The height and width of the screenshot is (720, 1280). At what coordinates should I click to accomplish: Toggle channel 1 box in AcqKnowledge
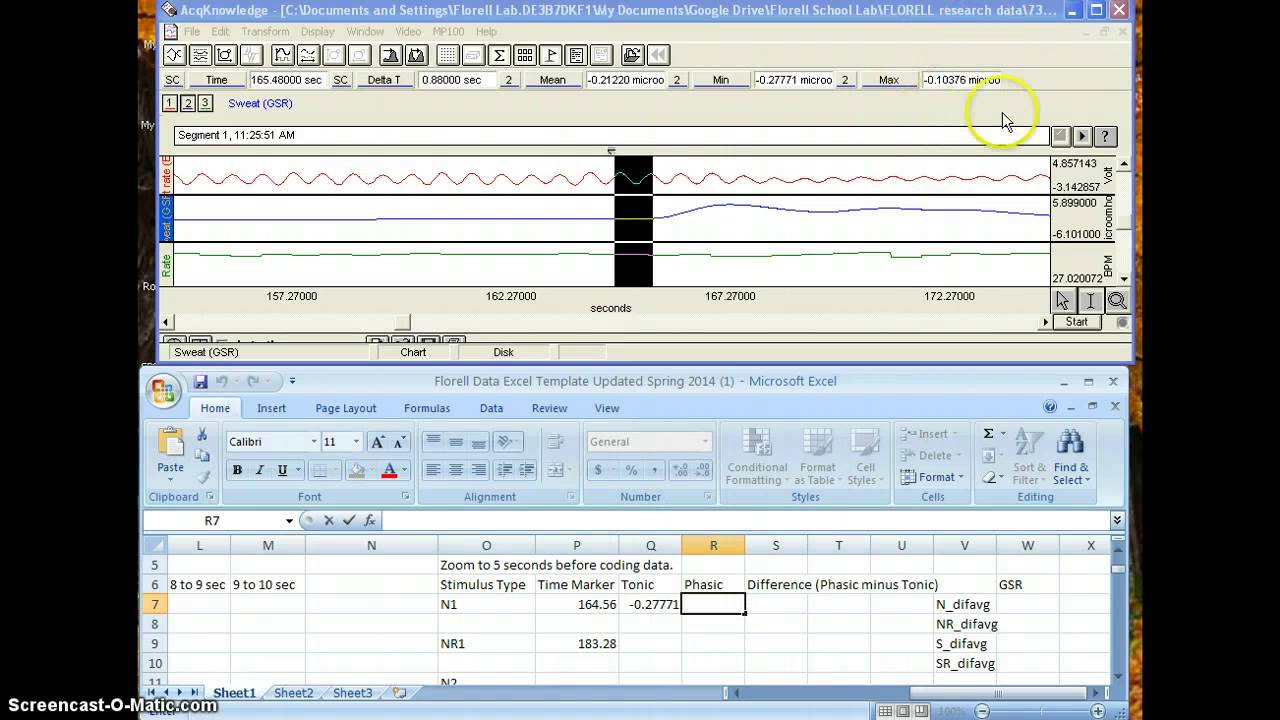169,103
